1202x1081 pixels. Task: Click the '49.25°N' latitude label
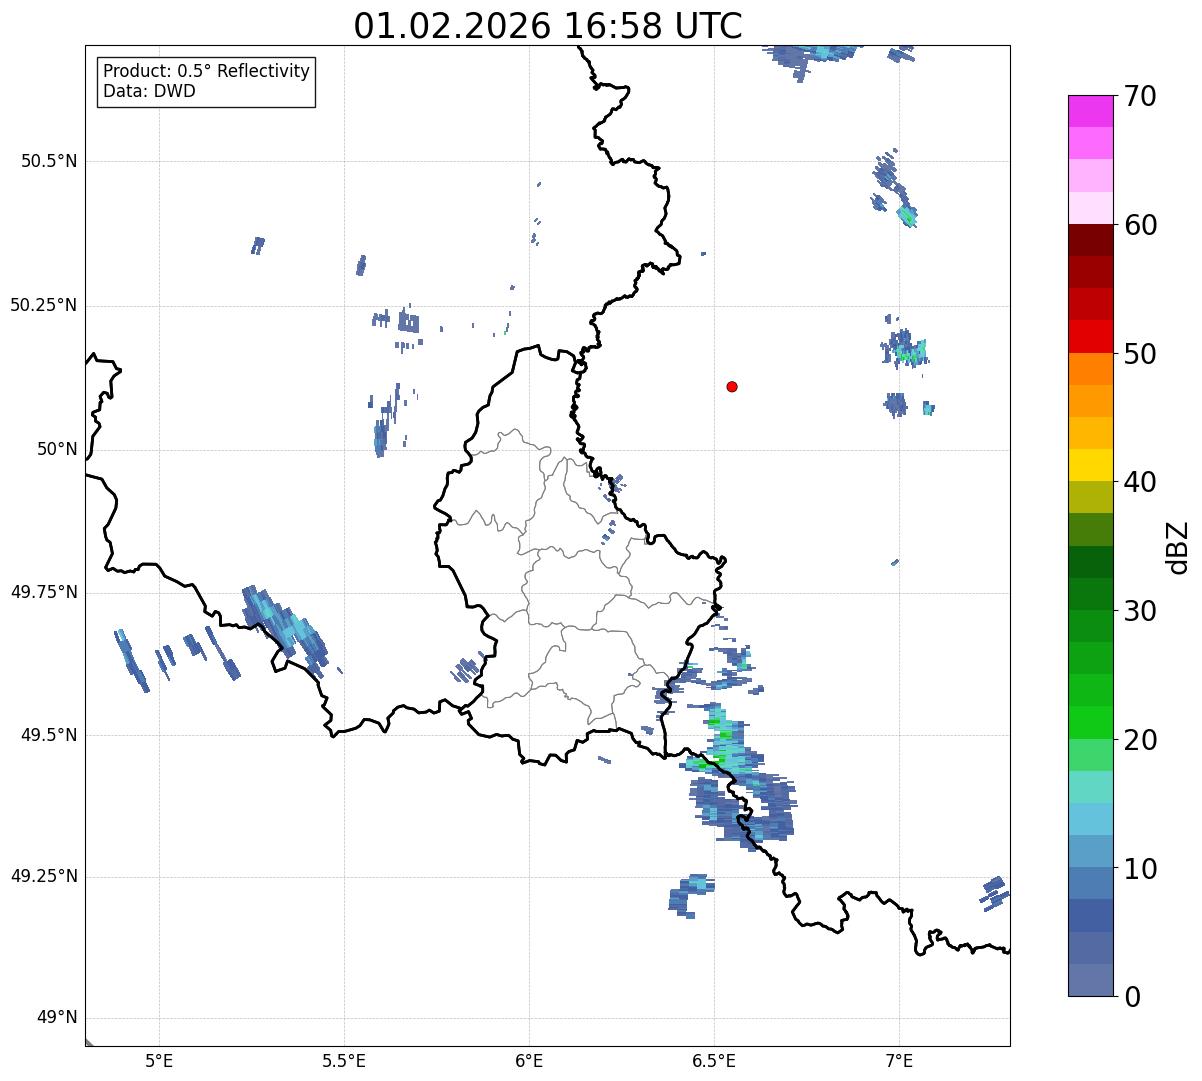pyautogui.click(x=43, y=877)
